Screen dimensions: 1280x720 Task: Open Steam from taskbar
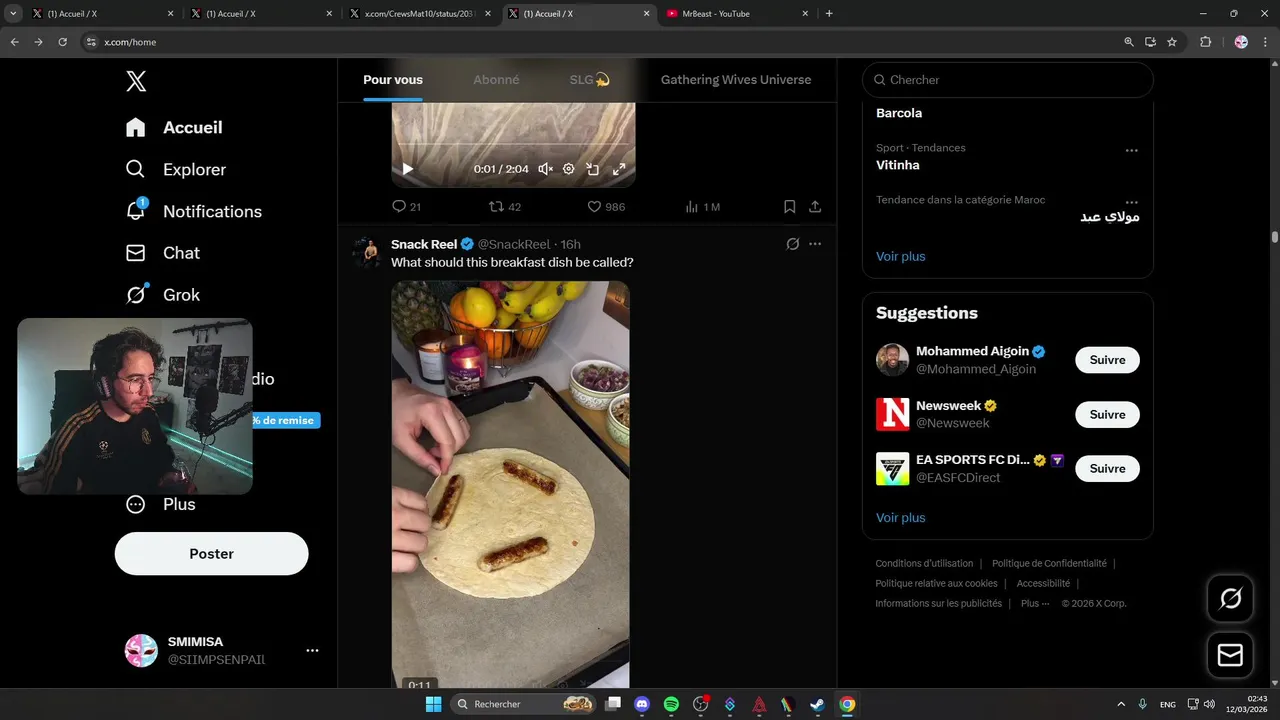[817, 704]
